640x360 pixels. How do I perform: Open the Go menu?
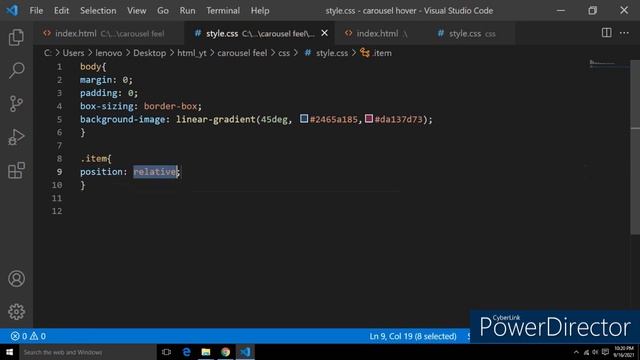163,11
